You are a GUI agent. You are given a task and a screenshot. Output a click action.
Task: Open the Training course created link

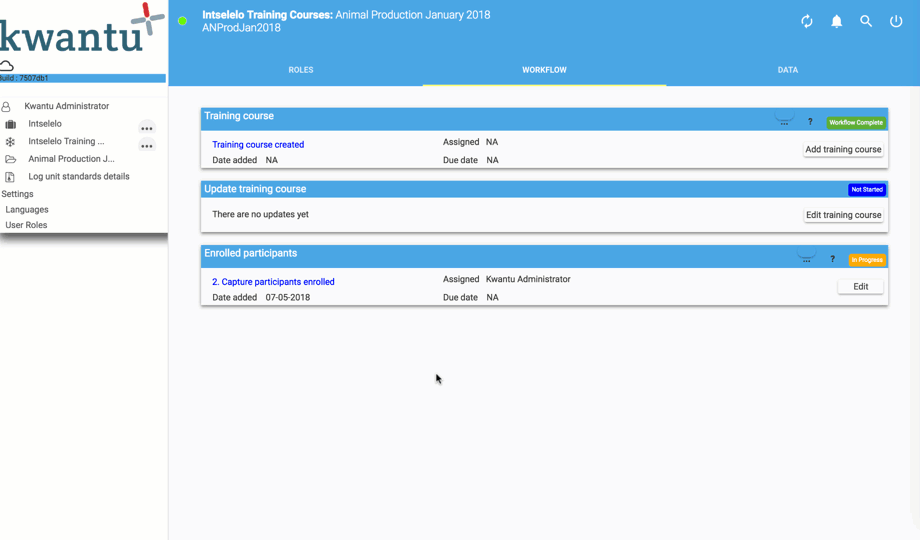[x=258, y=145]
